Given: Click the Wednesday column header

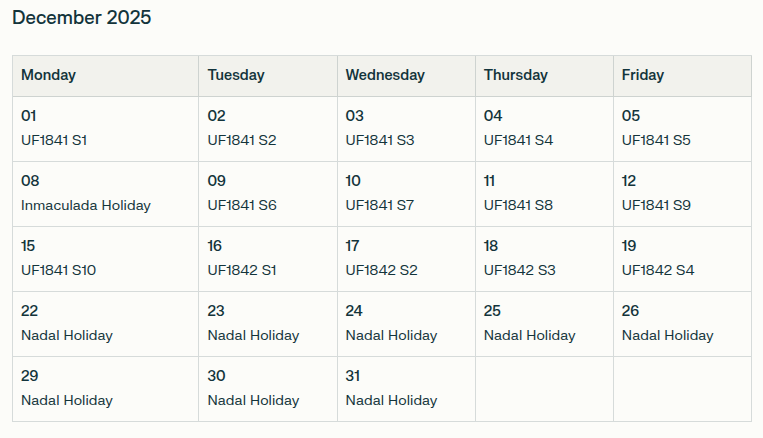Looking at the screenshot, I should 385,75.
